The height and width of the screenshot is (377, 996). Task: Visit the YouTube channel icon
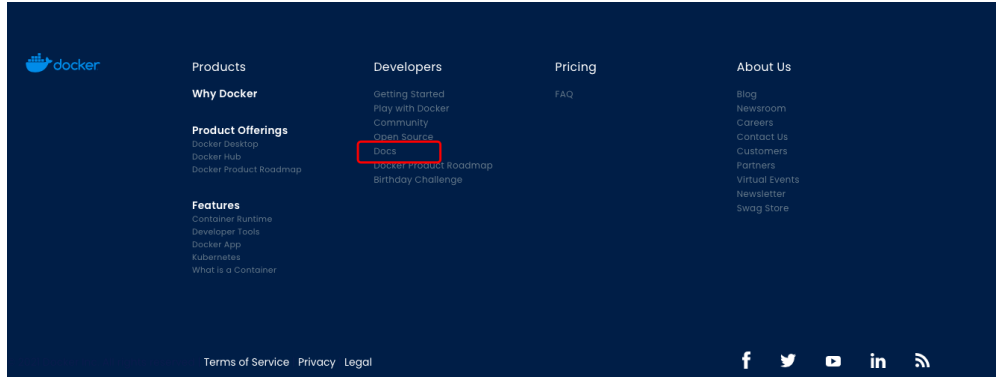point(833,361)
